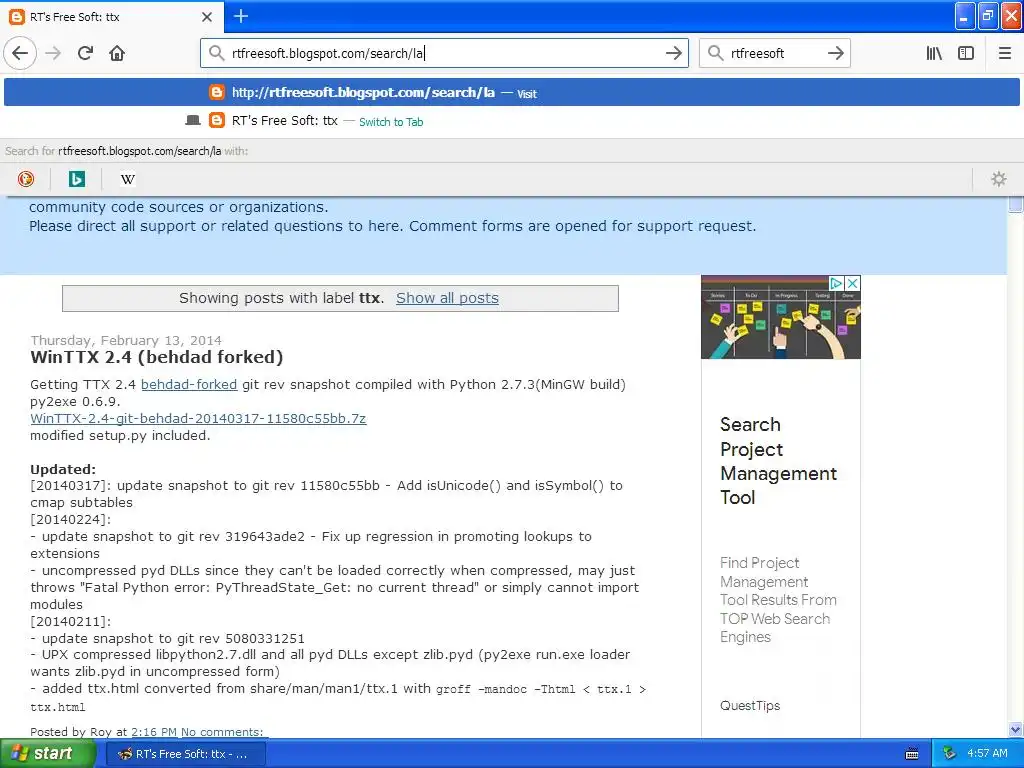Click the forward navigation arrow
Screen dimensions: 1024x768
pos(53,53)
